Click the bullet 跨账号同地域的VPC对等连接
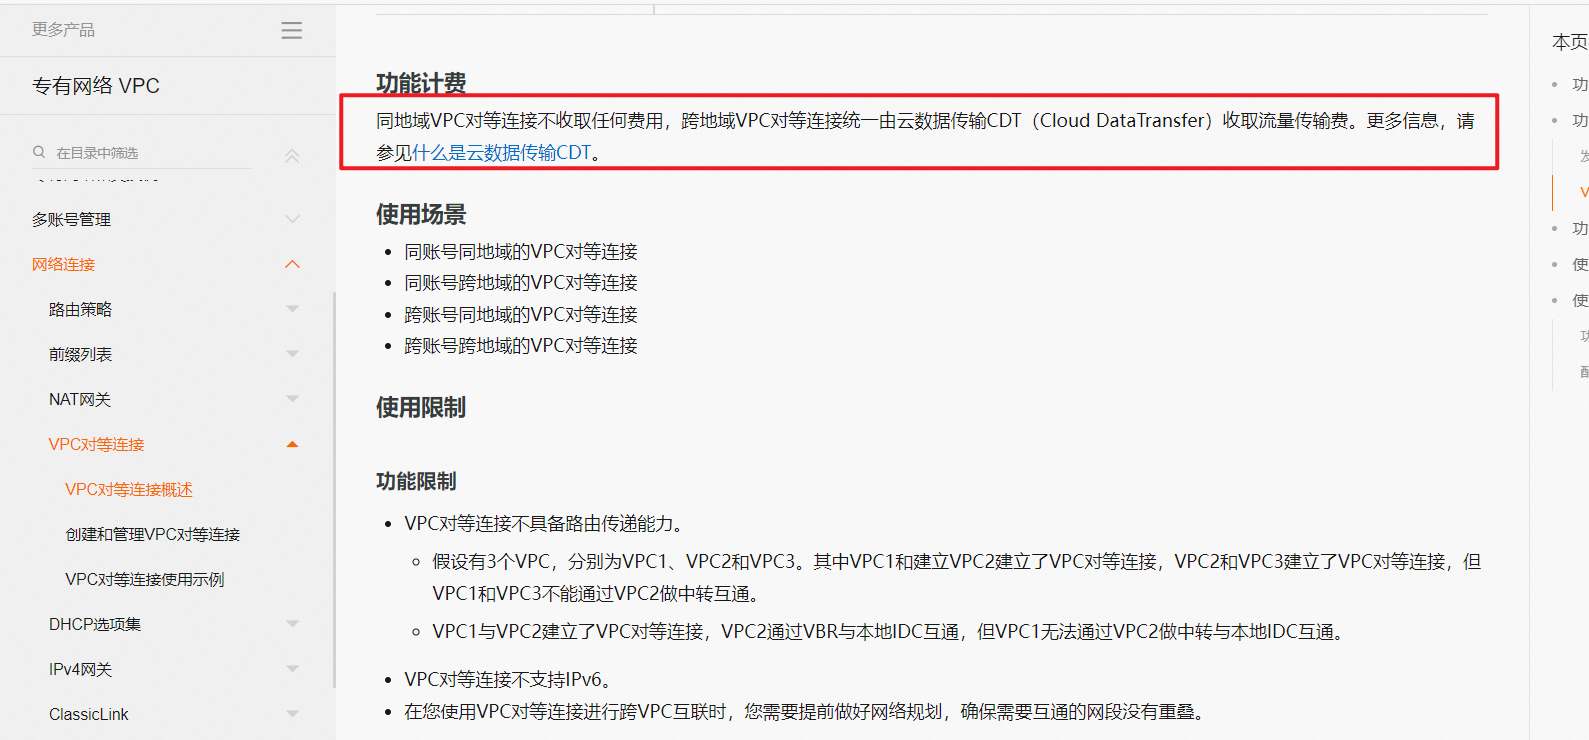The height and width of the screenshot is (740, 1589). click(521, 314)
